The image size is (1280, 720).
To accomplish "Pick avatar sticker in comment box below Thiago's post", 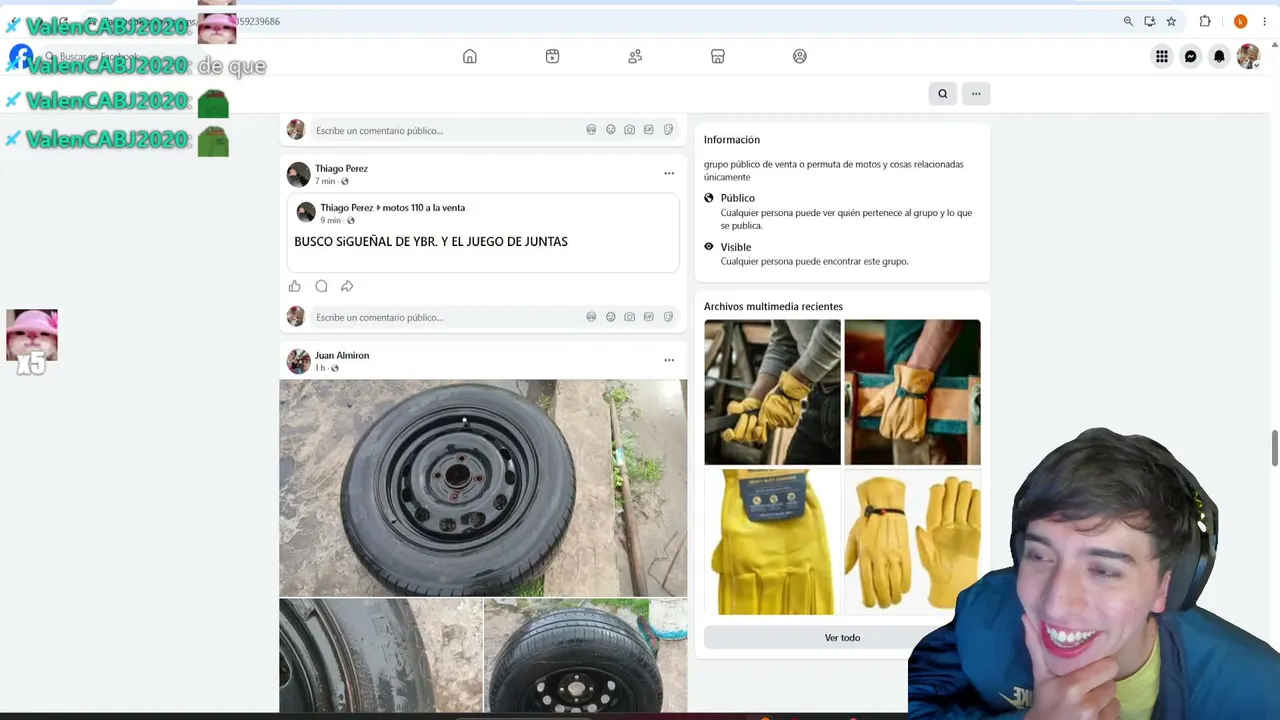I will coord(591,317).
